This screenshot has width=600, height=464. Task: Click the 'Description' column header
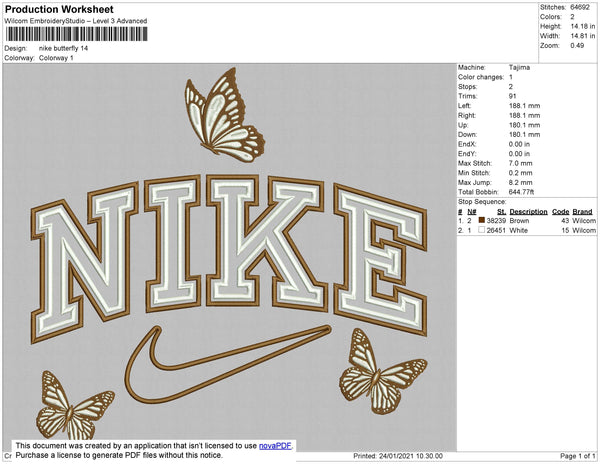528,212
